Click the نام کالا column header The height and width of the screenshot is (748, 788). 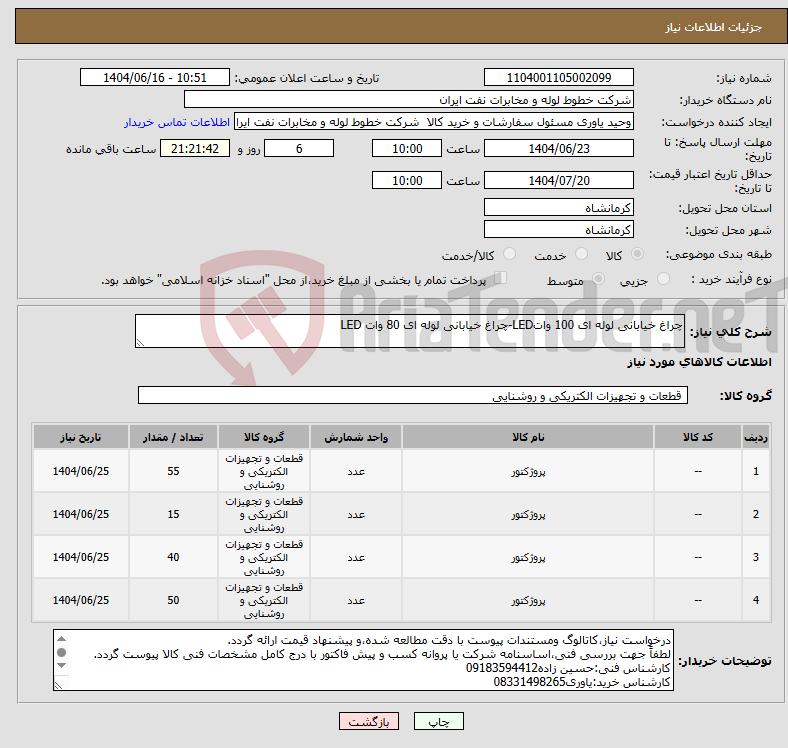[x=528, y=437]
